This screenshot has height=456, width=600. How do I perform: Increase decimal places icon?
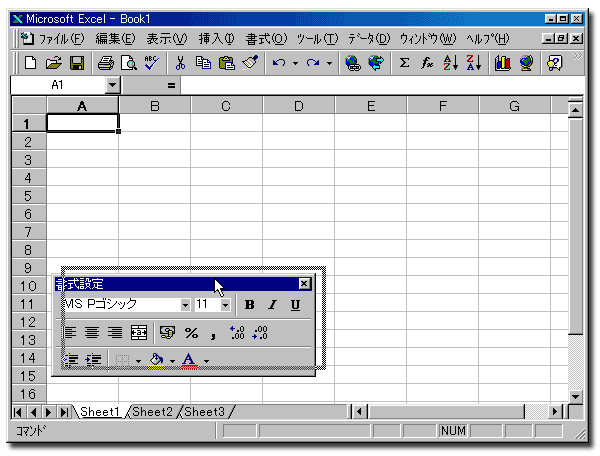click(237, 332)
